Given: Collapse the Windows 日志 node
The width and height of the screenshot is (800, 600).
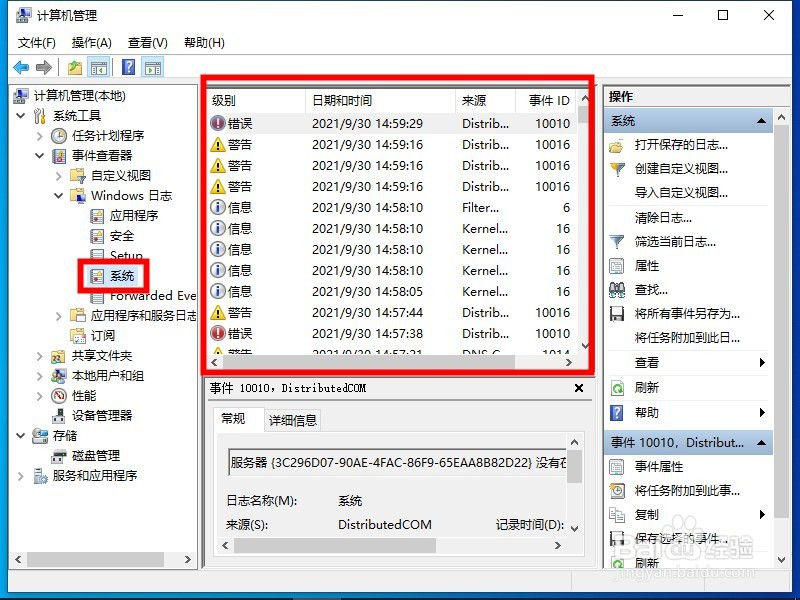Looking at the screenshot, I should [x=57, y=195].
